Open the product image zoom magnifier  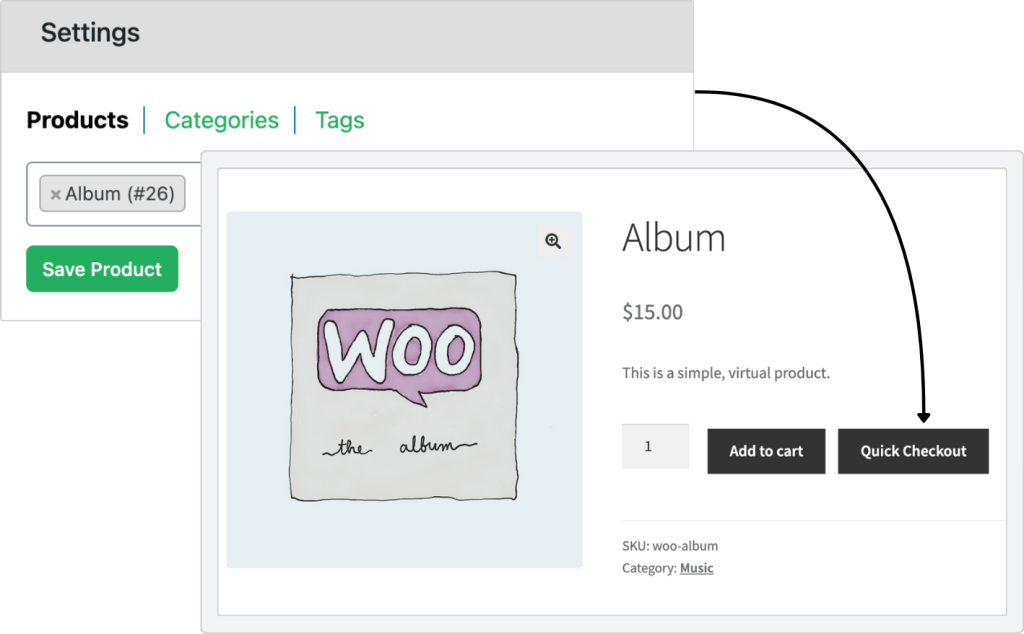(552, 241)
